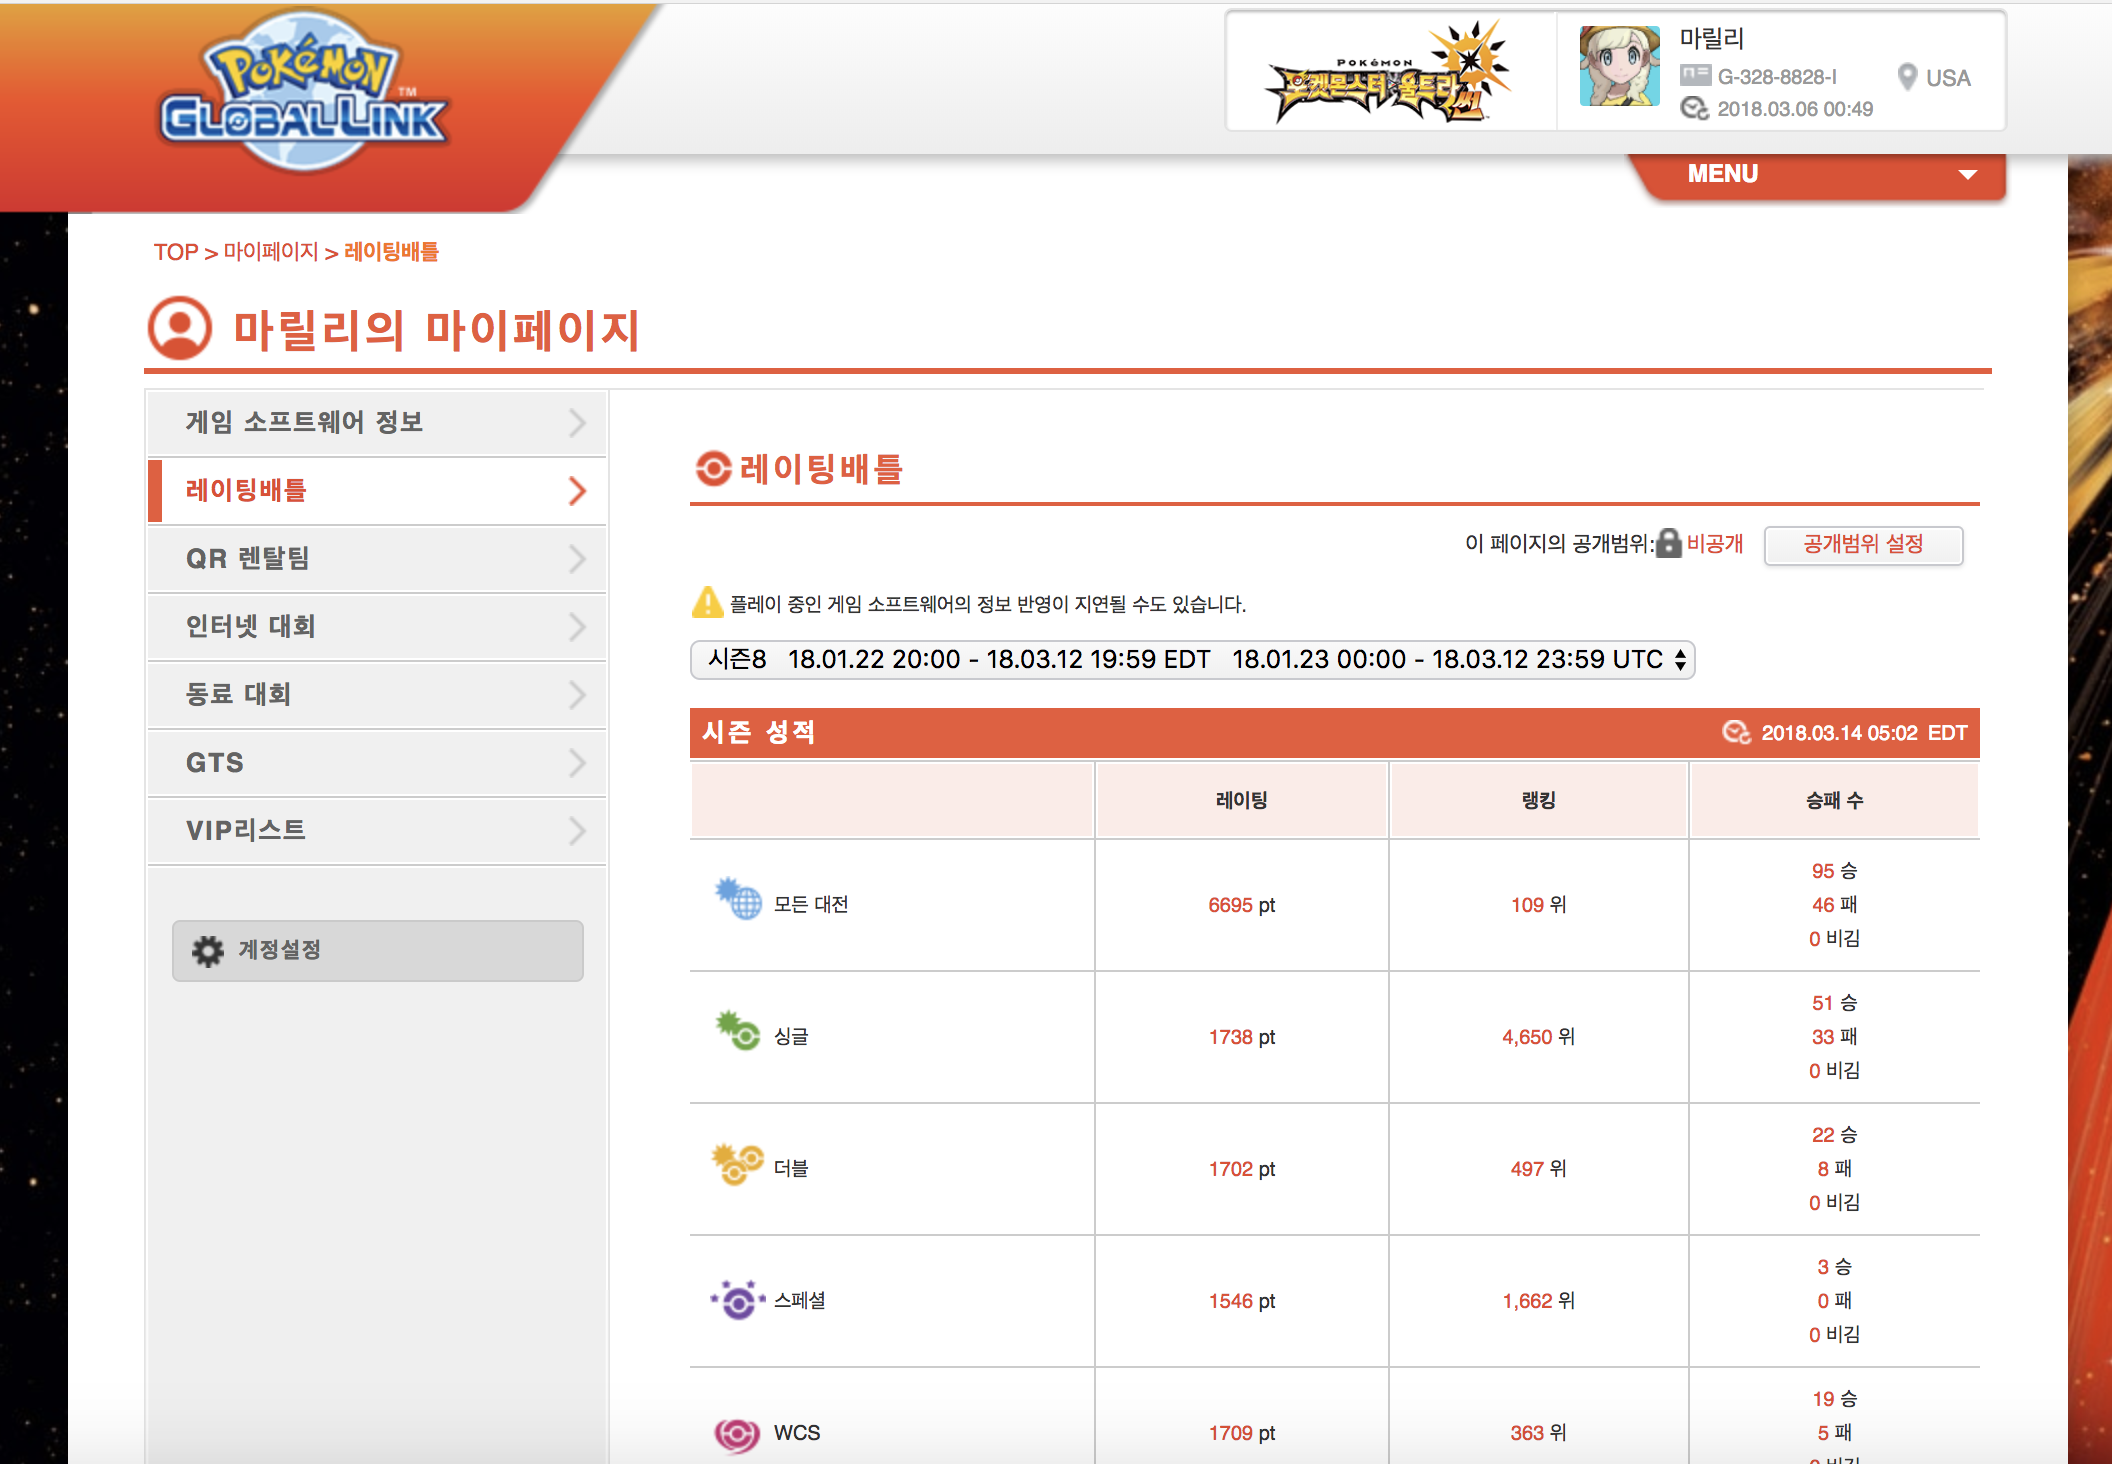Click the Pokémon Global Link logo
Viewport: 2112px width, 1464px height.
click(303, 91)
